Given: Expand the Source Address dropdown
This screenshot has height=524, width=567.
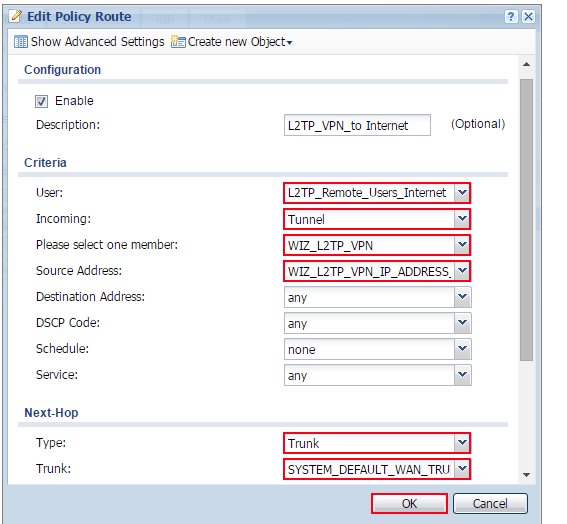Looking at the screenshot, I should click(x=462, y=271).
